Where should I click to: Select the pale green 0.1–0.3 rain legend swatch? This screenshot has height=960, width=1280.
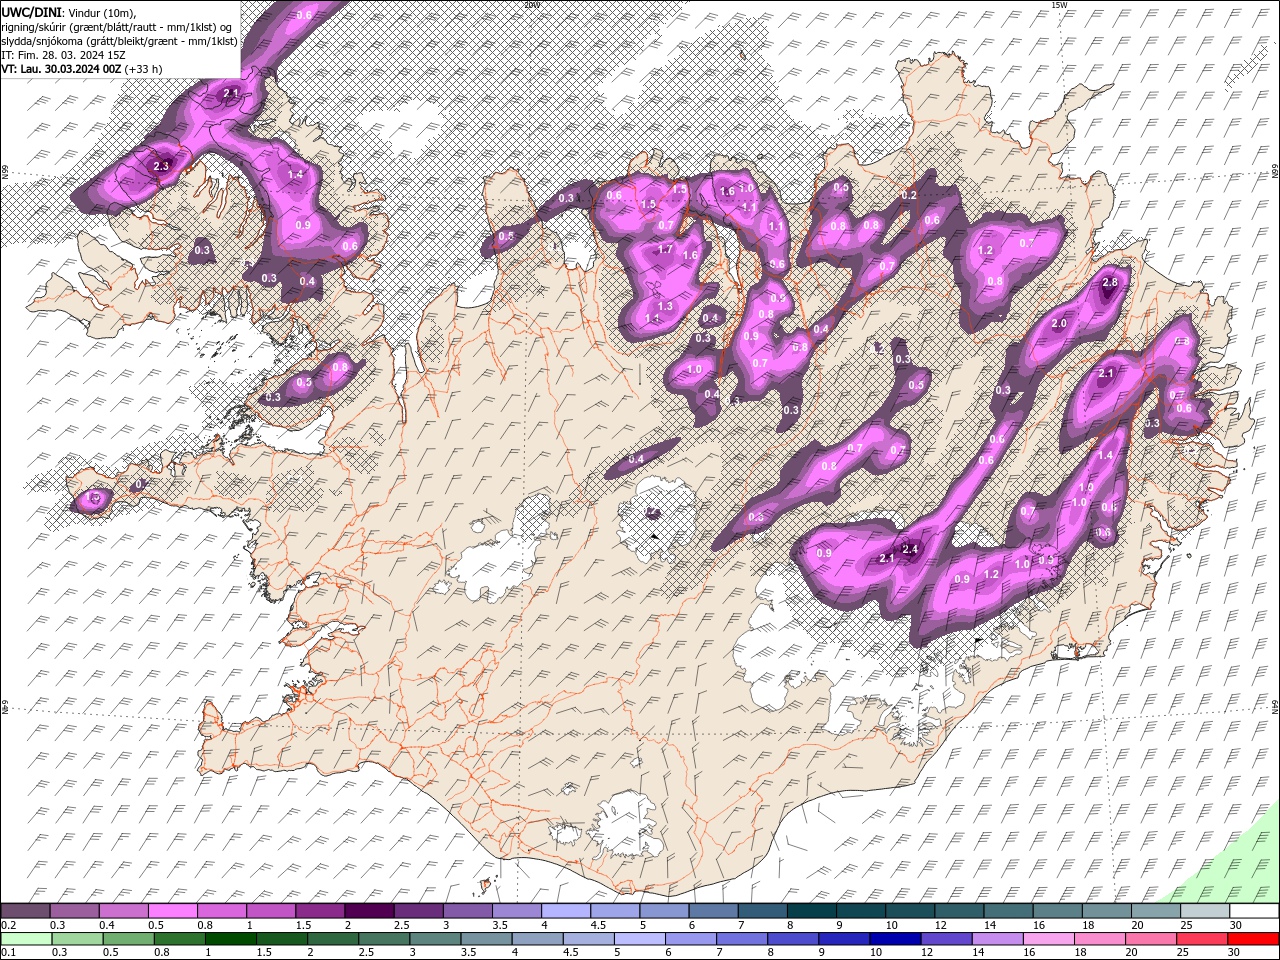26,939
